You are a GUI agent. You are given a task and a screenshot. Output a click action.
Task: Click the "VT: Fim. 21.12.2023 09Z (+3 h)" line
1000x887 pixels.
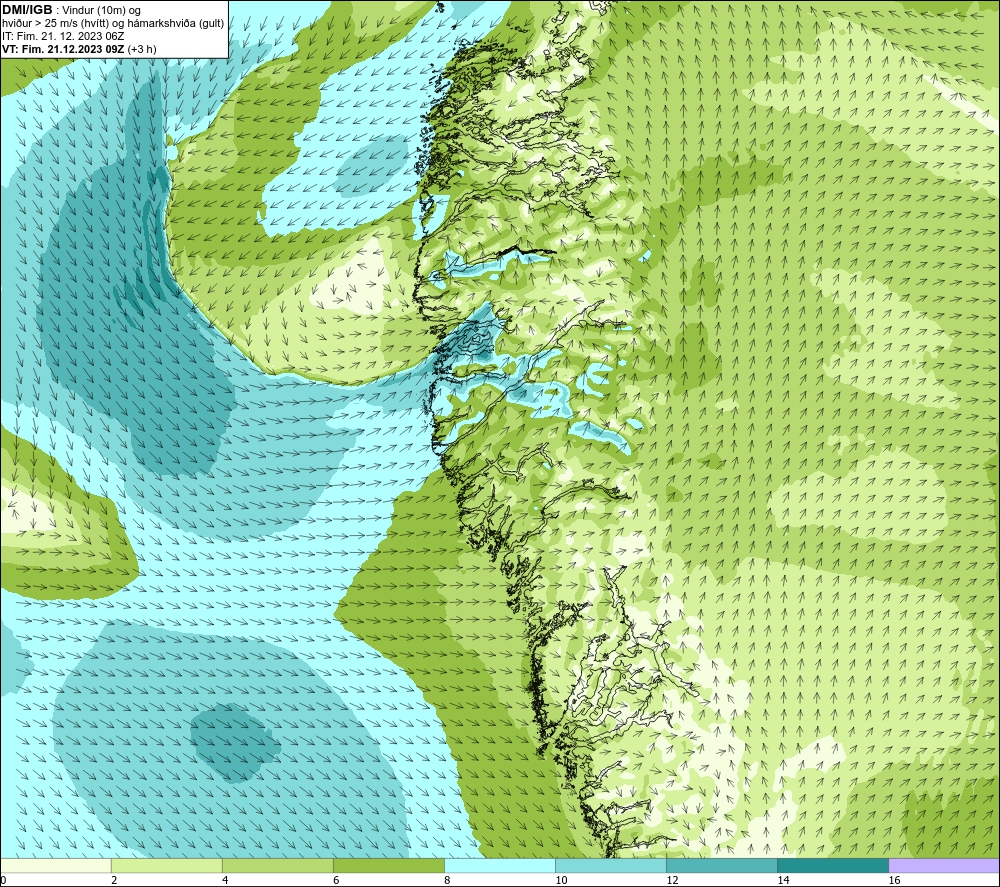click(x=79, y=49)
